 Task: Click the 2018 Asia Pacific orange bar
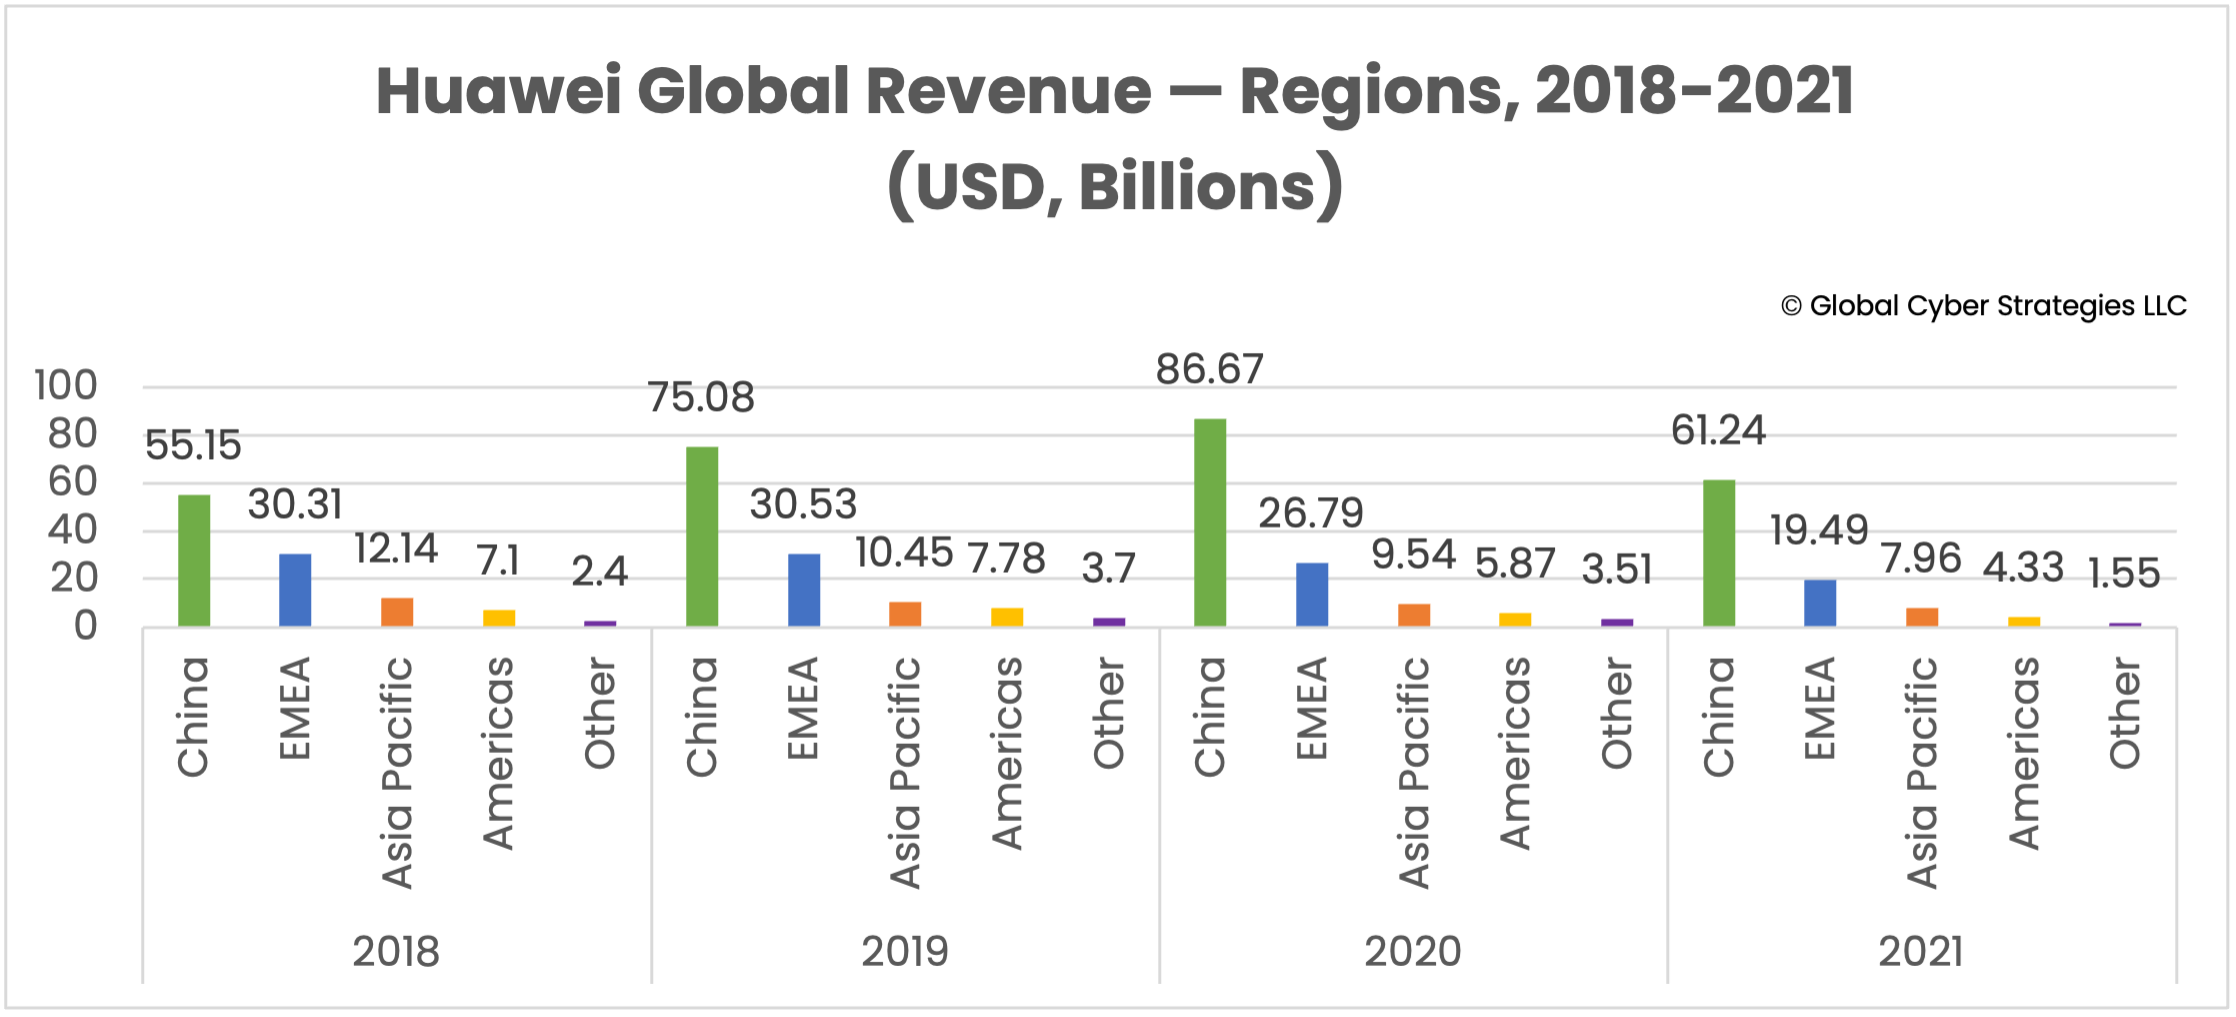pyautogui.click(x=397, y=612)
